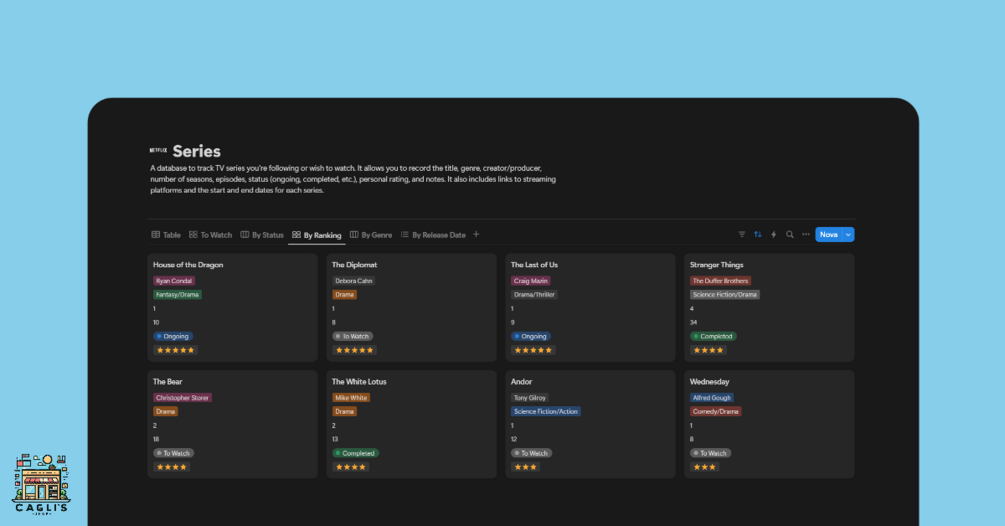Viewport: 1005px width, 526px height.
Task: Switch to the Table view tab
Action: click(166, 235)
